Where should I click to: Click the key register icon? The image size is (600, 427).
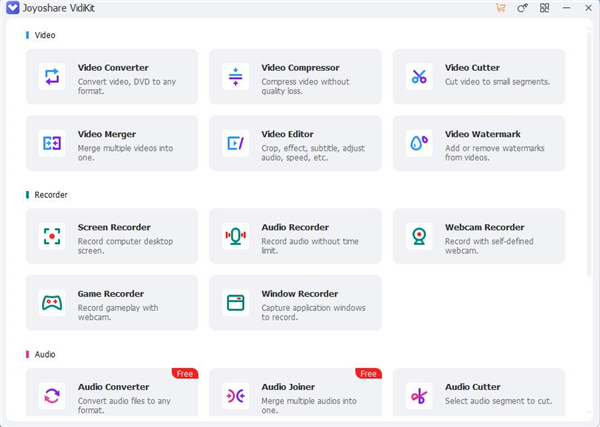pos(522,8)
